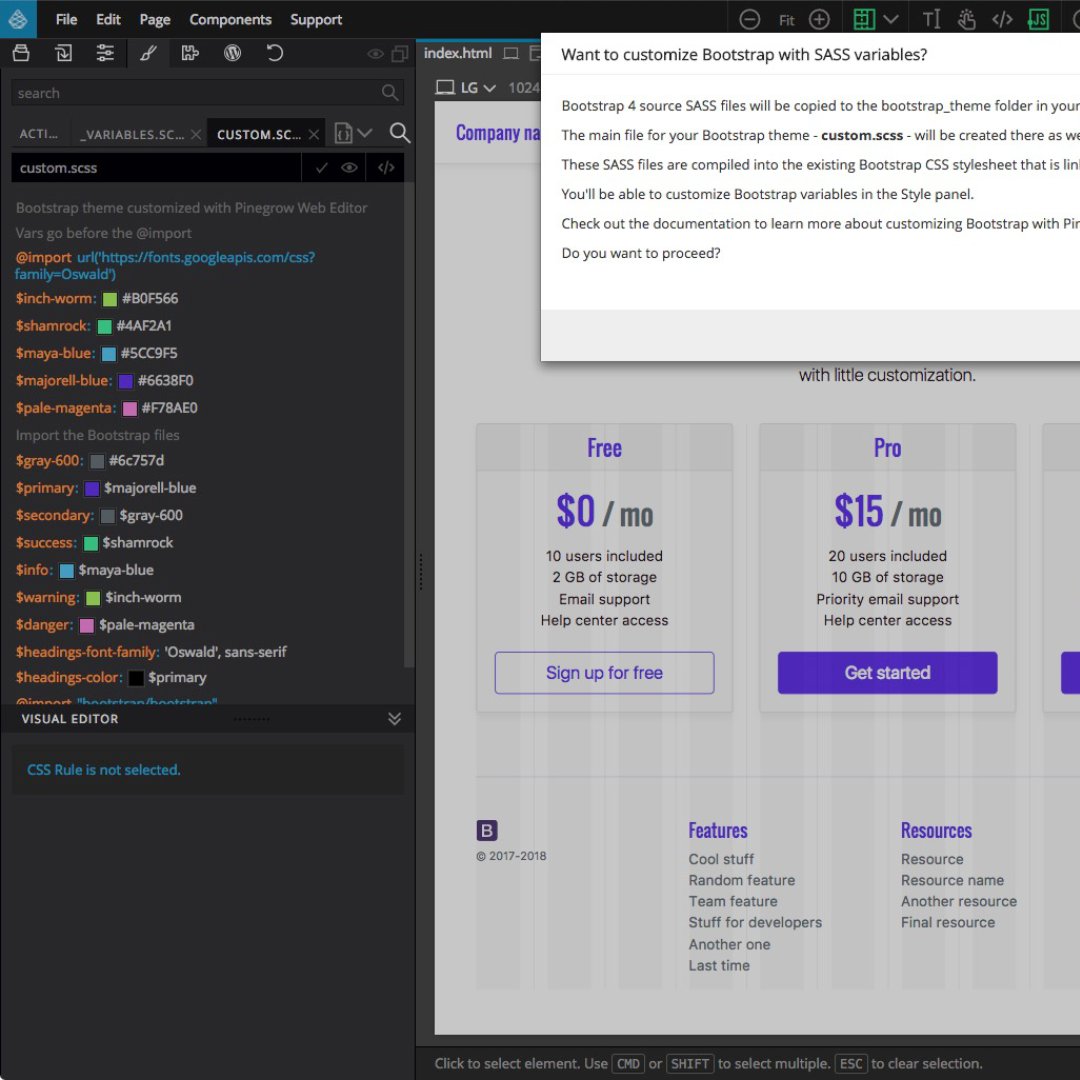Screen dimensions: 1080x1080
Task: Open the project folder panel icon
Action: (21, 53)
